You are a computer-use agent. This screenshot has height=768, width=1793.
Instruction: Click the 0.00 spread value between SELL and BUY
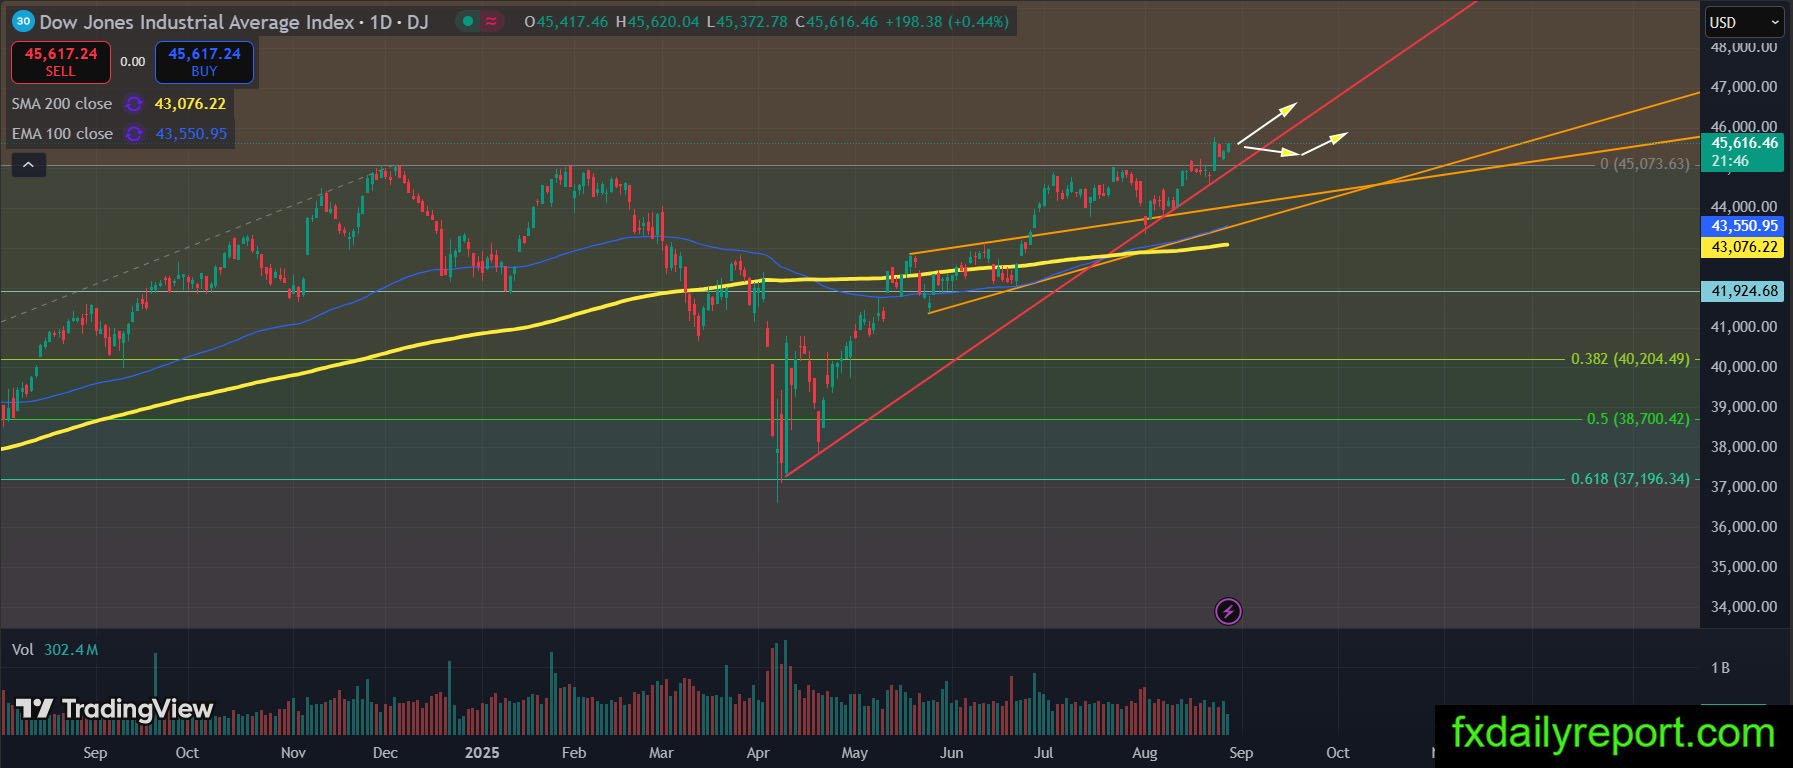pyautogui.click(x=133, y=62)
